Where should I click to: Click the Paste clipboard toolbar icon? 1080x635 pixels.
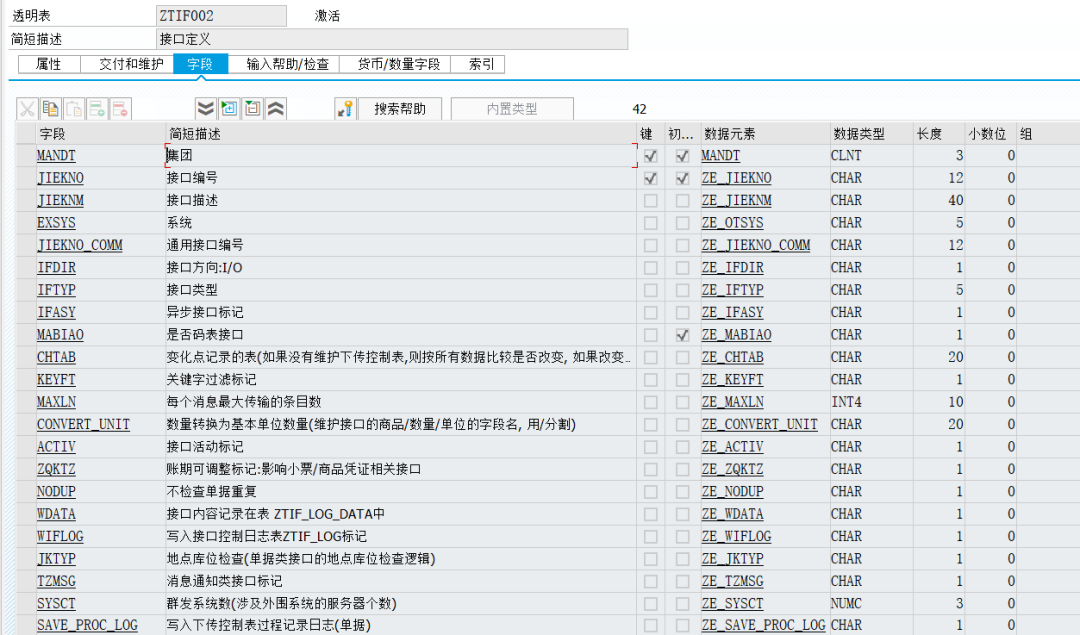74,109
